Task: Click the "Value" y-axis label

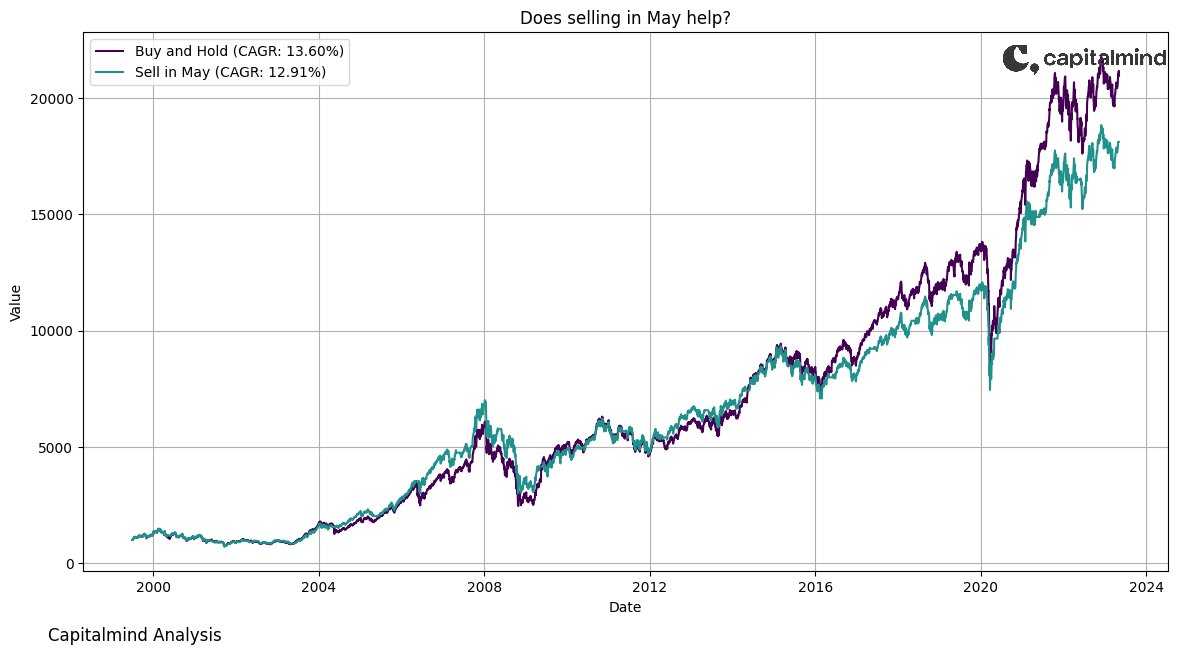Action: (x=16, y=303)
